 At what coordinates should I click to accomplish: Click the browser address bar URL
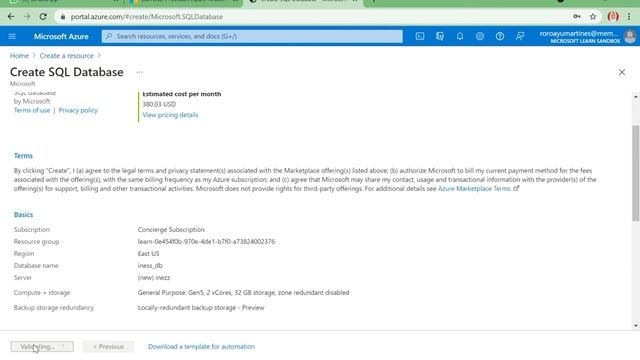tap(147, 17)
